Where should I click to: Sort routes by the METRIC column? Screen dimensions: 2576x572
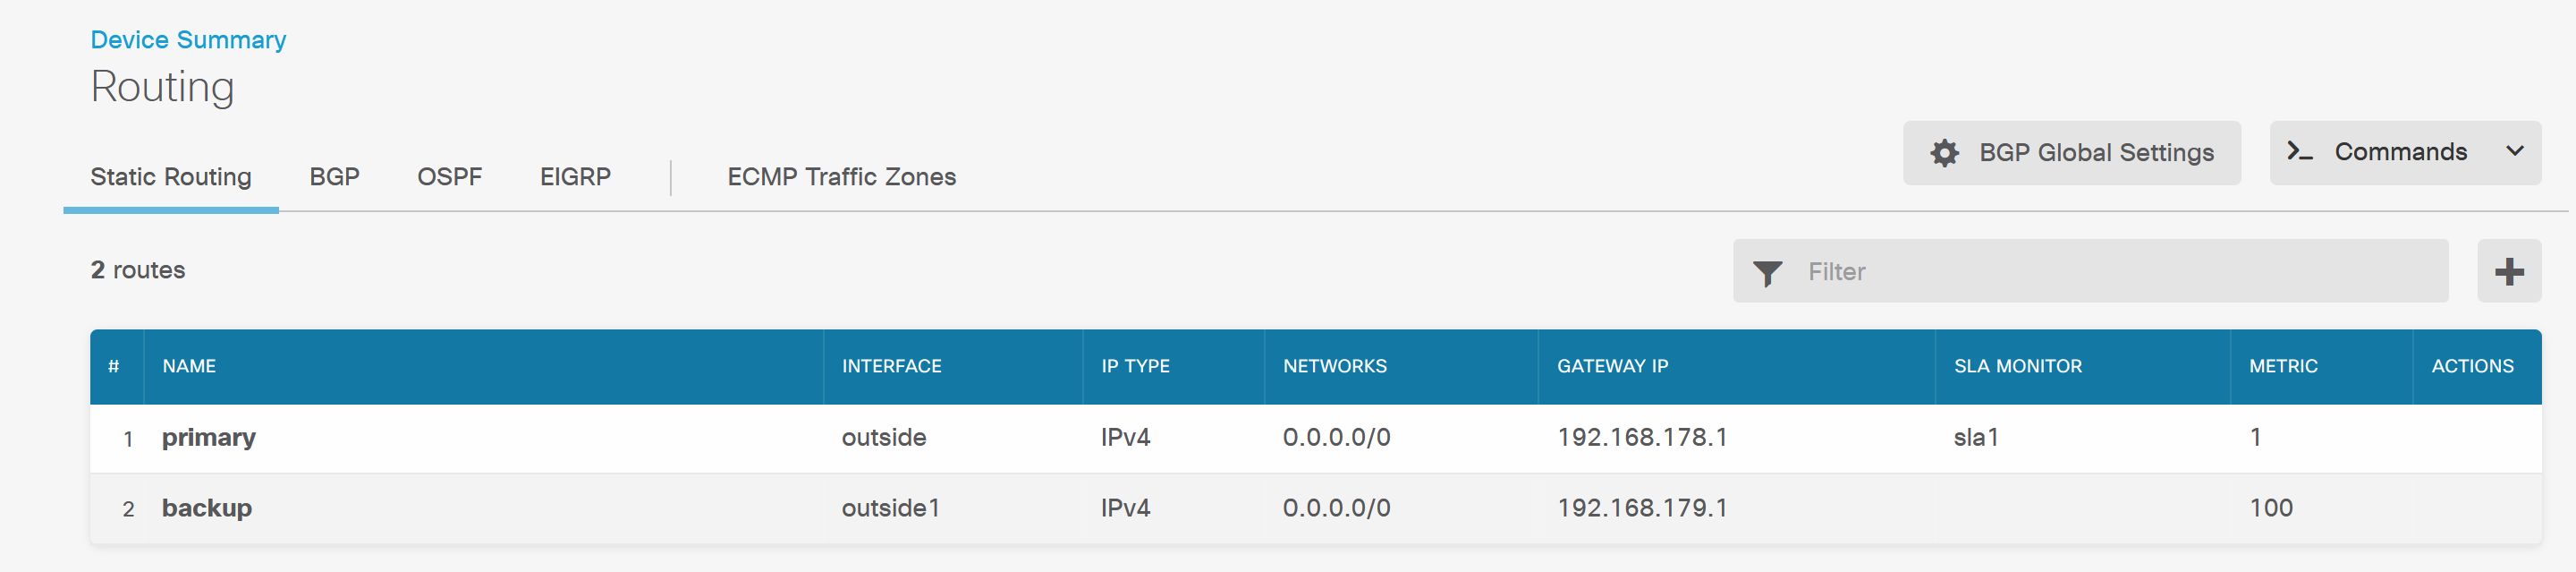pyautogui.click(x=2283, y=366)
